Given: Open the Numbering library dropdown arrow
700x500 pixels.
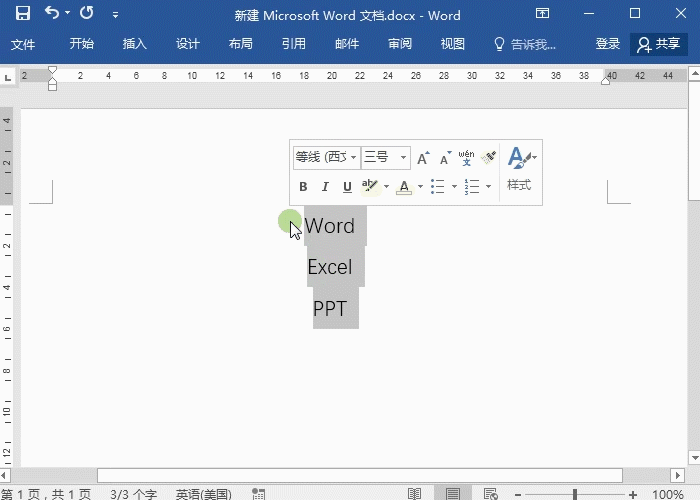Looking at the screenshot, I should coord(488,187).
